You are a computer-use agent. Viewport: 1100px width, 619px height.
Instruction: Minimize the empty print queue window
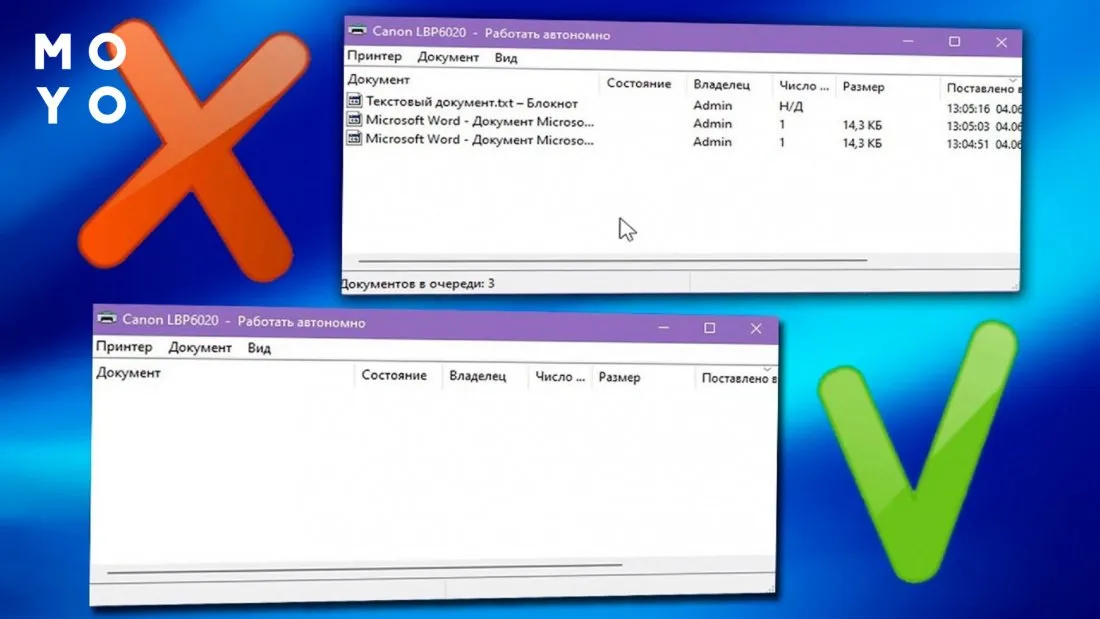tap(663, 328)
